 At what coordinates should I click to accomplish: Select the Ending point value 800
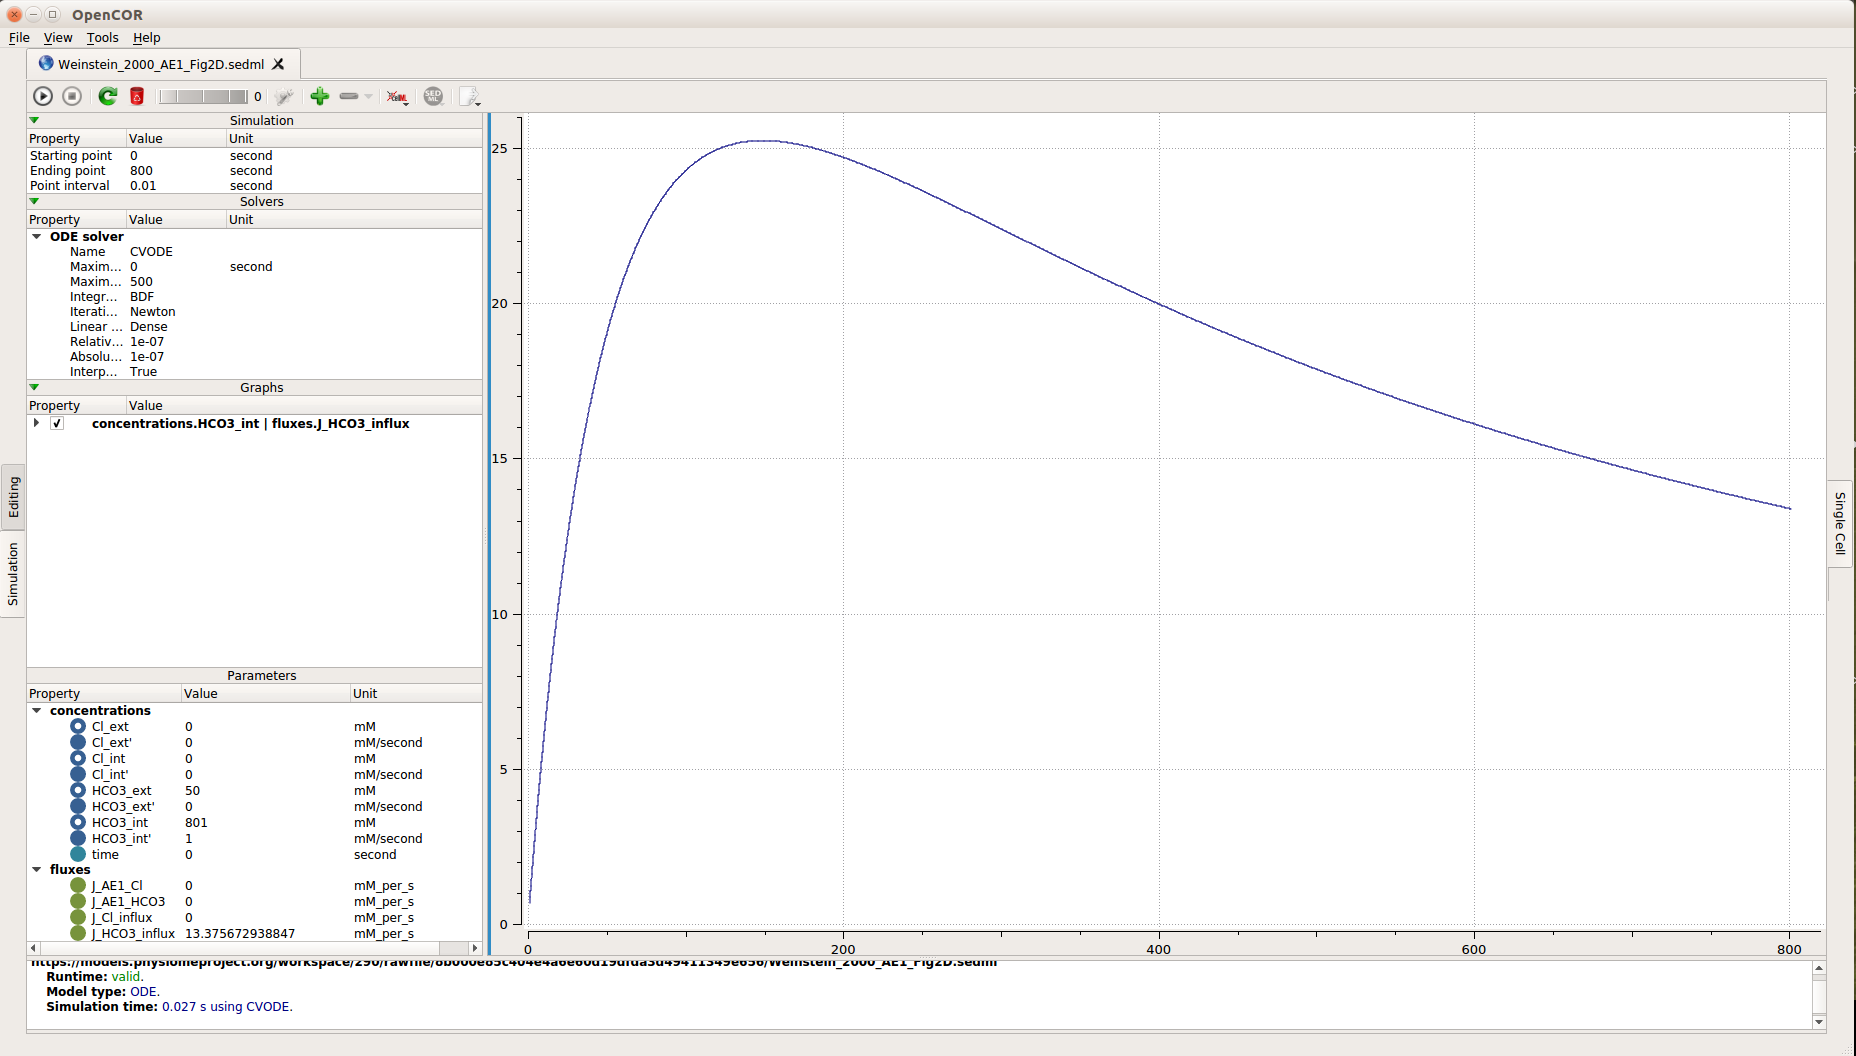coord(141,171)
